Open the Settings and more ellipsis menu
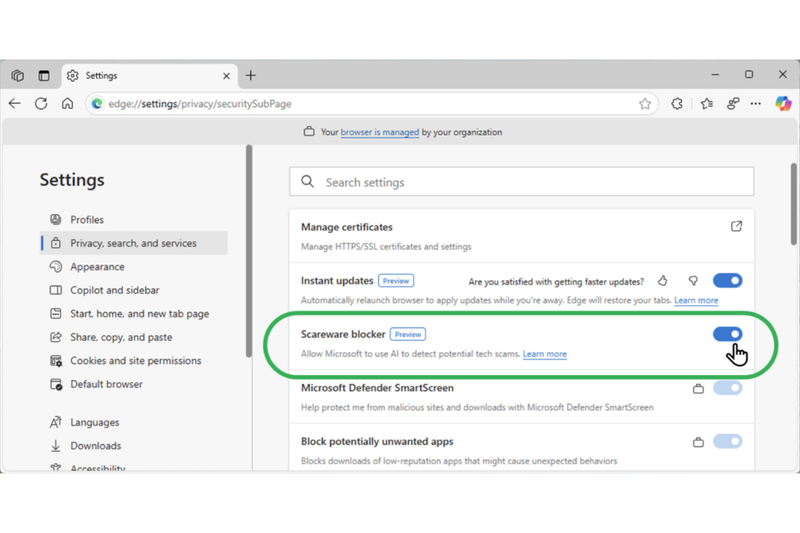 click(757, 103)
